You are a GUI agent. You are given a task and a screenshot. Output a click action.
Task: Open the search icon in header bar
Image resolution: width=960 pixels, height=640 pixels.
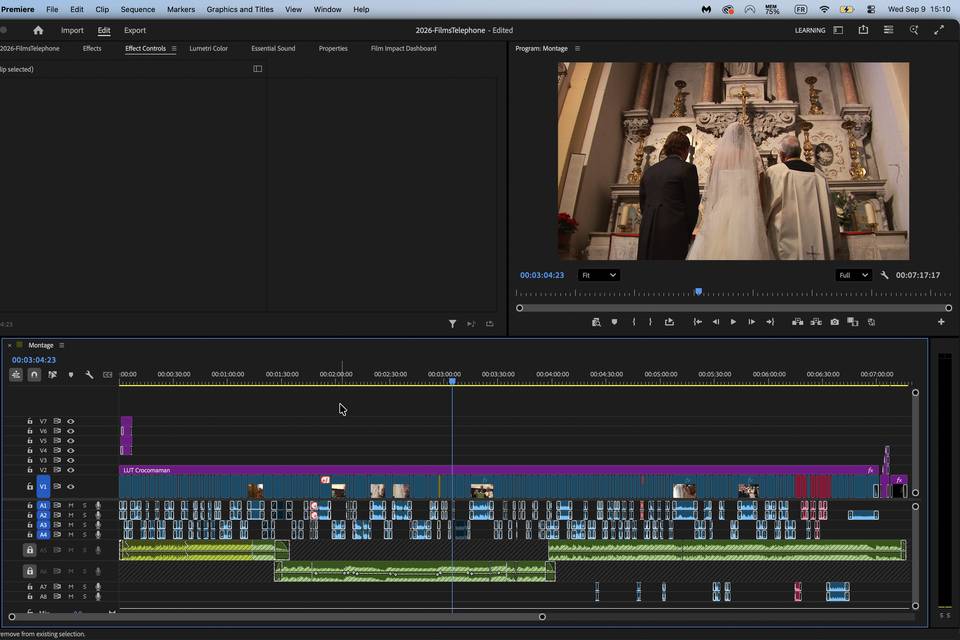pyautogui.click(x=914, y=29)
